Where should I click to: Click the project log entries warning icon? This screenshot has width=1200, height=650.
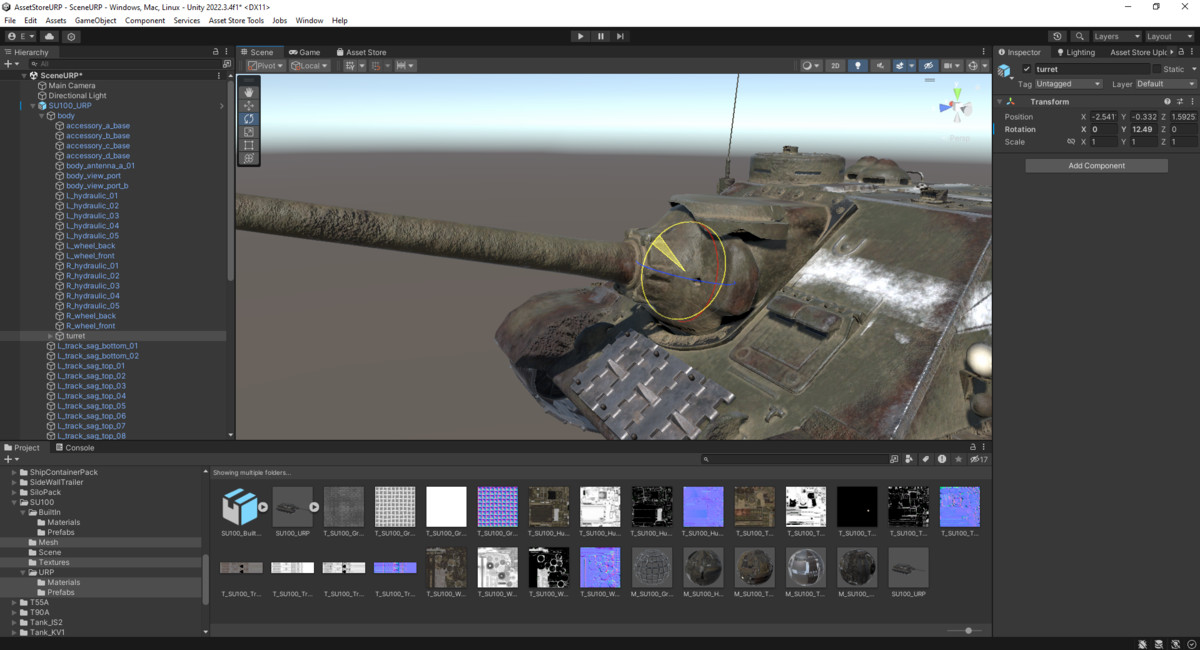(x=942, y=459)
